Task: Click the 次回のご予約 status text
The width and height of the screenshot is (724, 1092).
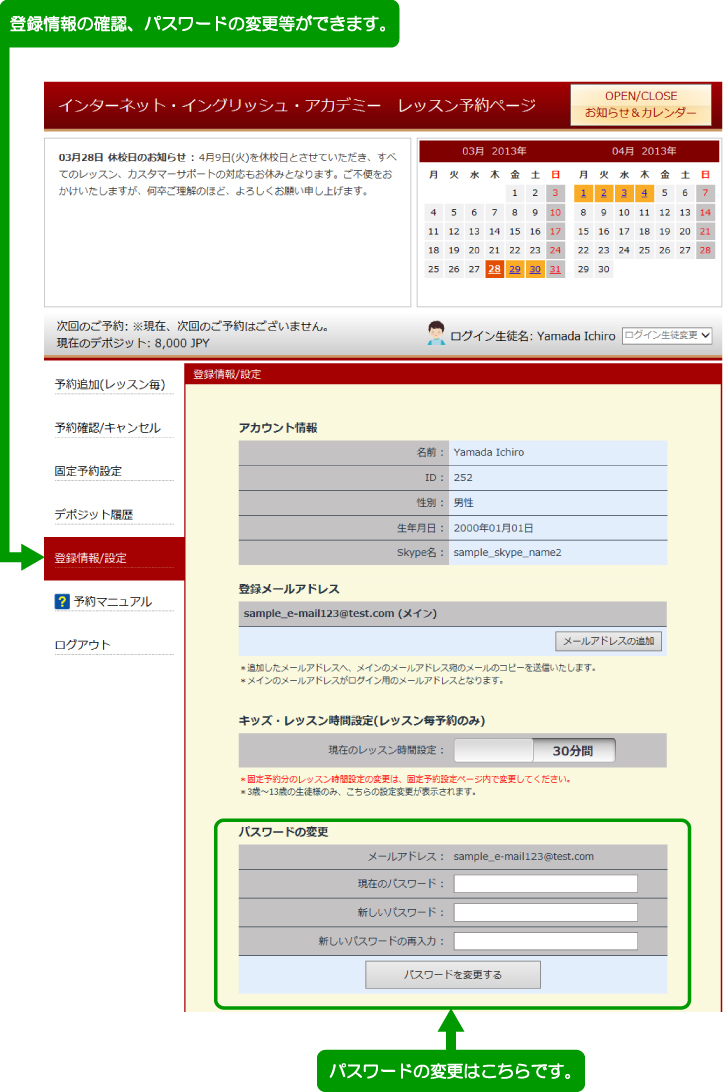Action: click(x=193, y=326)
